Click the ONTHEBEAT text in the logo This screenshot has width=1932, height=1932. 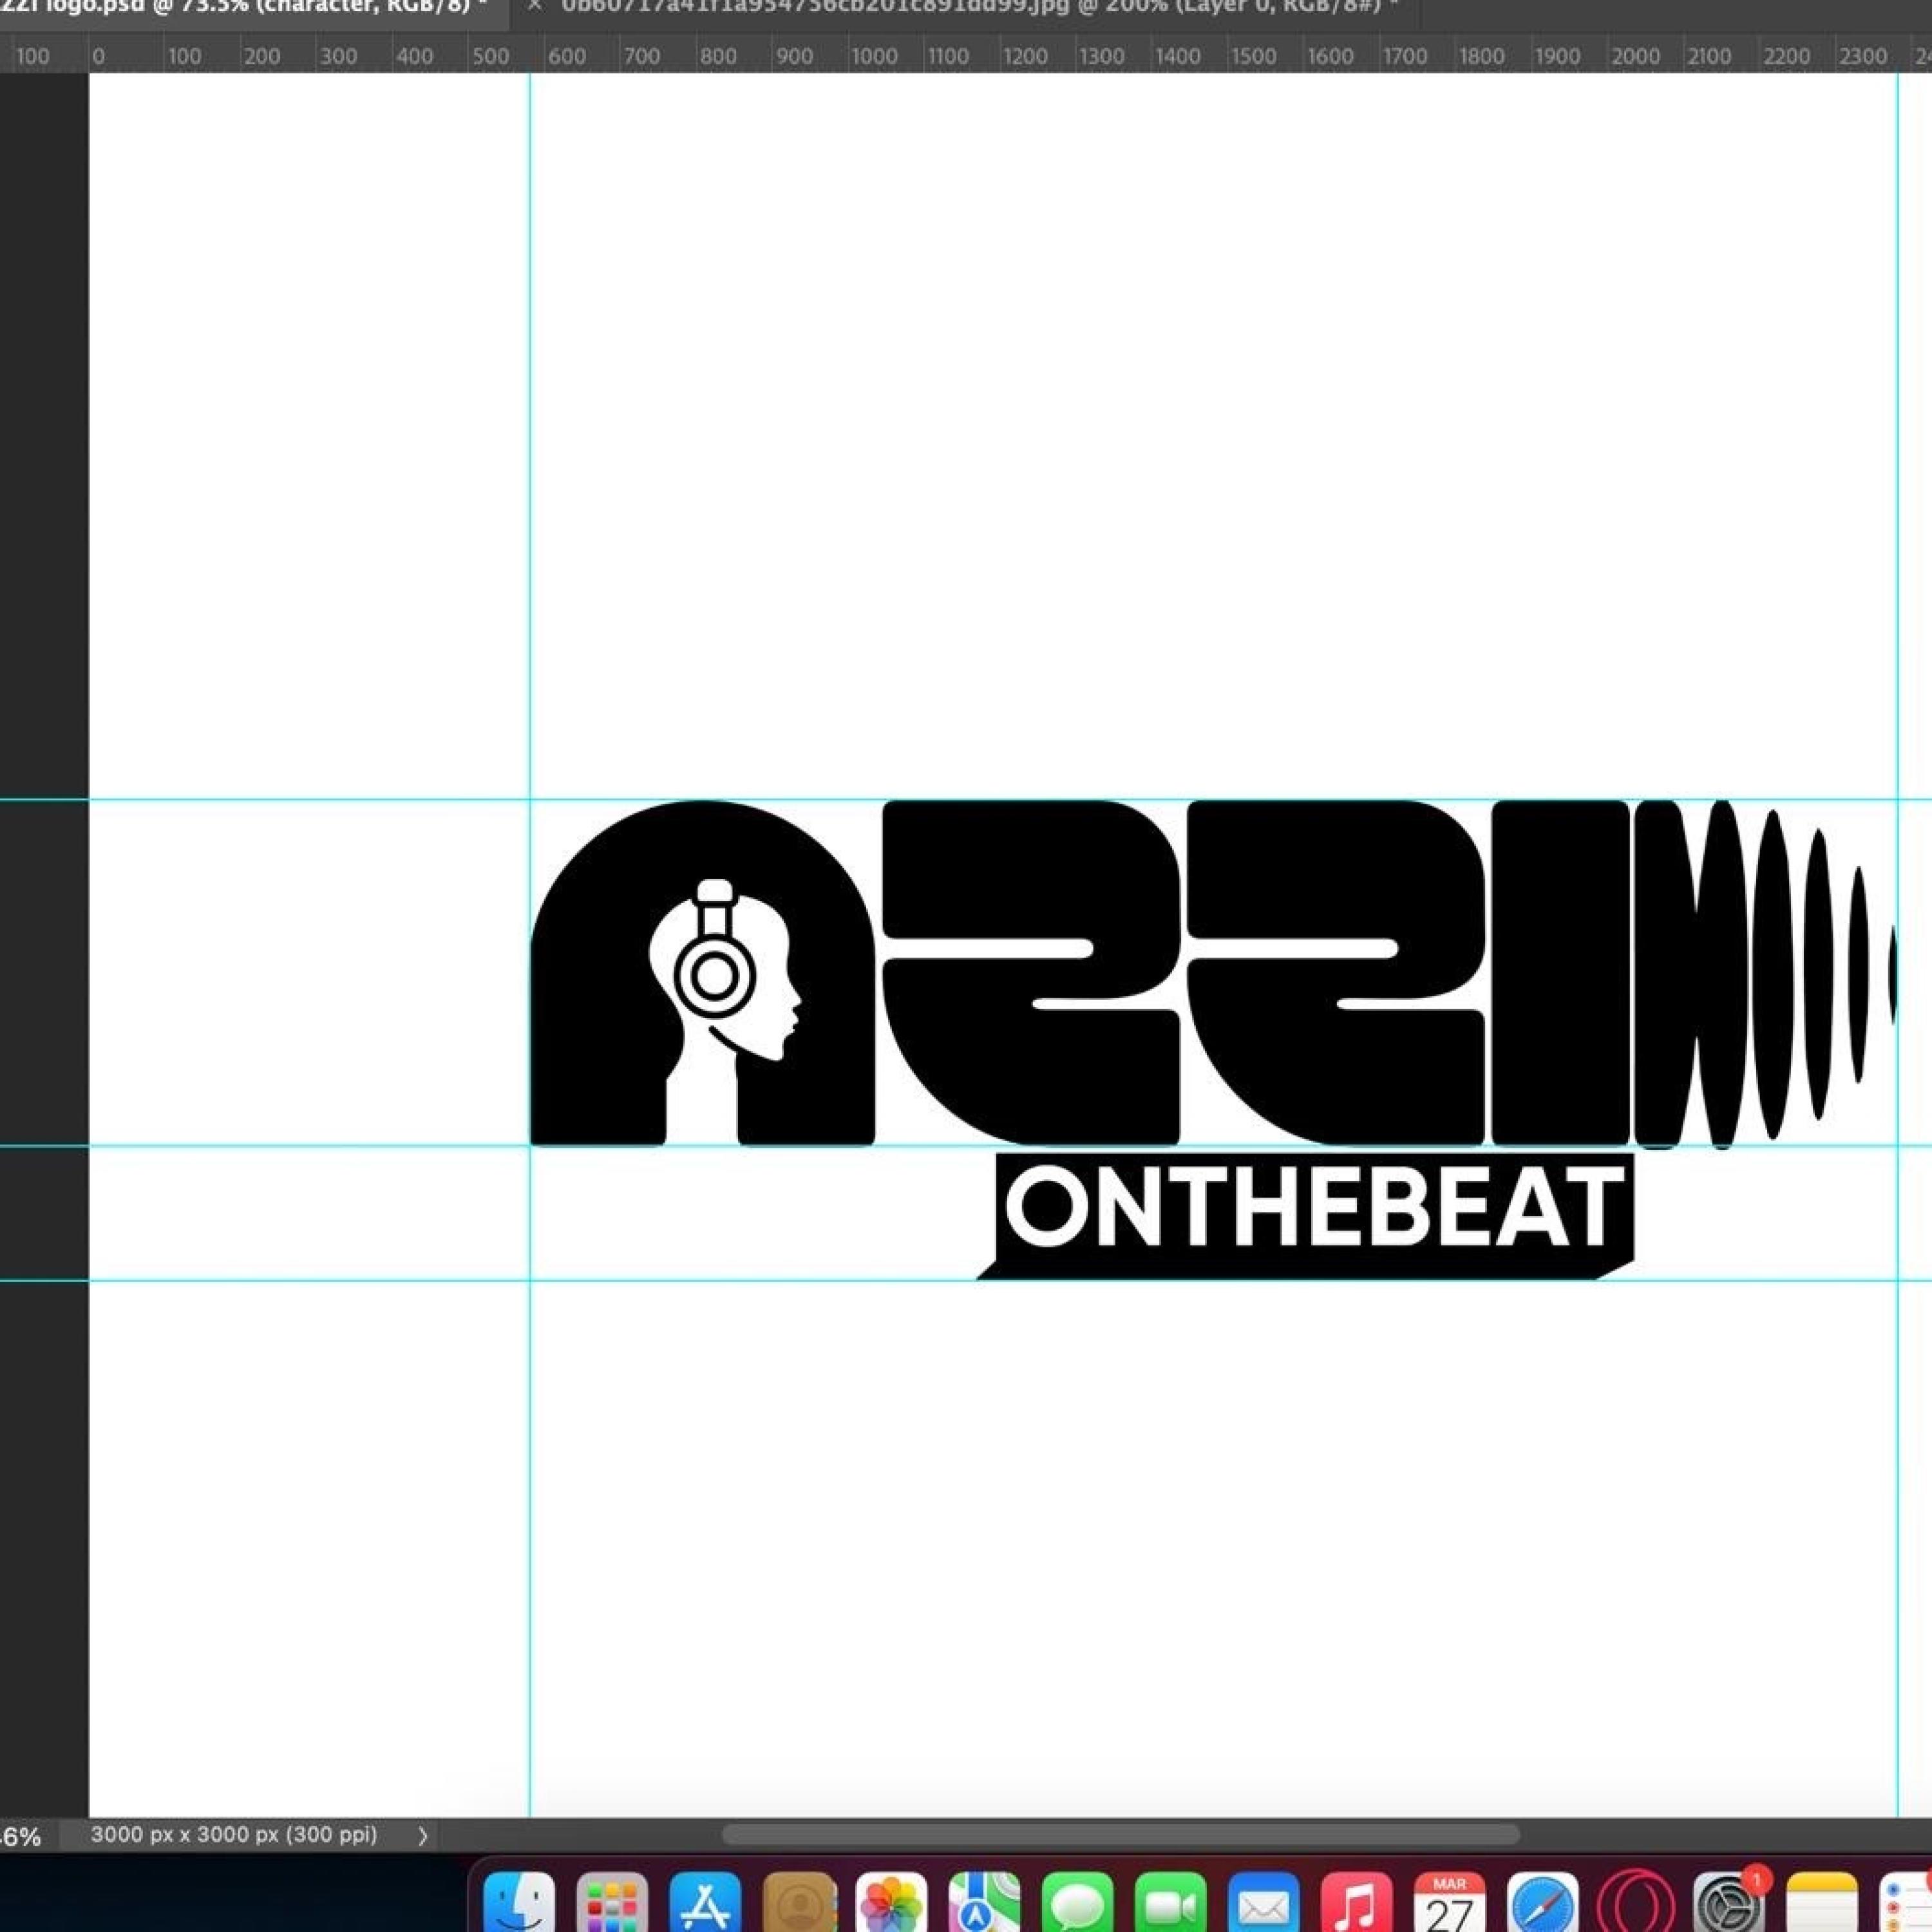point(1313,1211)
